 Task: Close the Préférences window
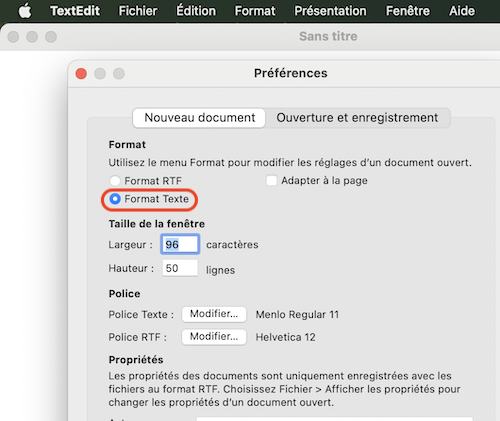81,73
